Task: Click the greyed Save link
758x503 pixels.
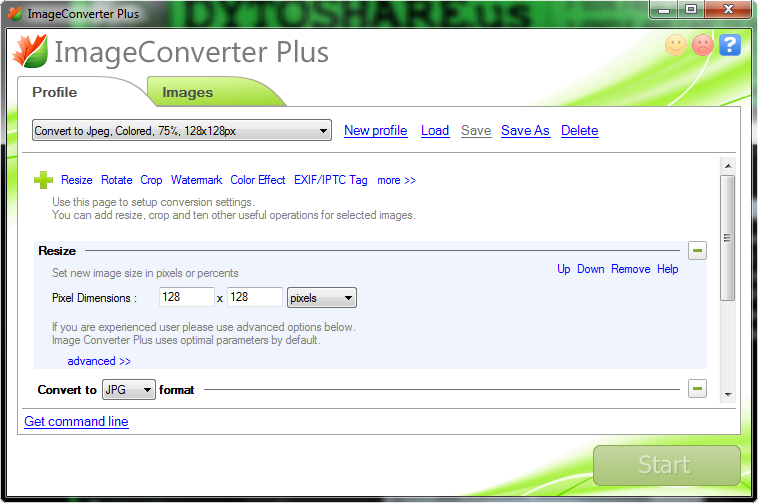Action: click(476, 130)
